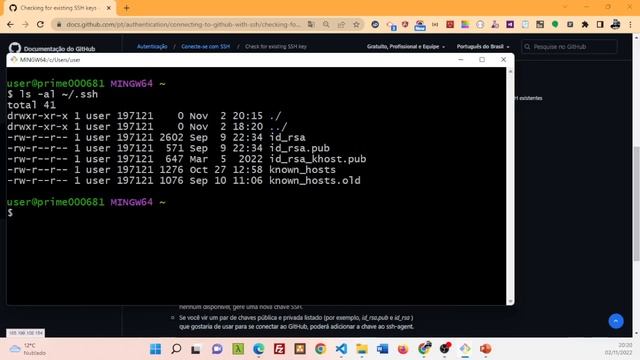Screen dimensions: 640x360
Task: Open File Explorer from the taskbar
Action: pyautogui.click(x=362, y=349)
